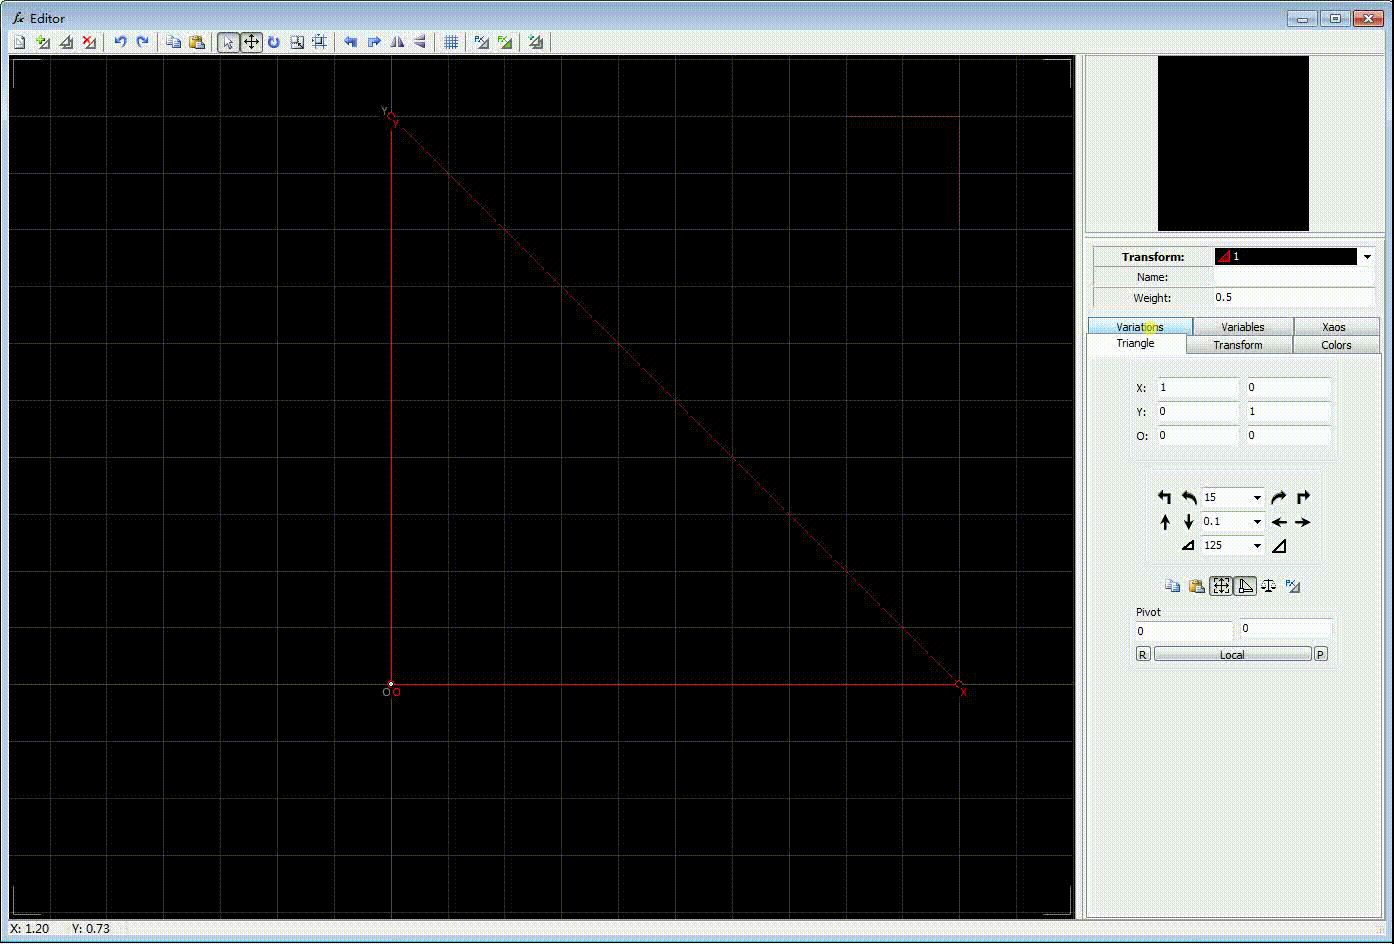Copy triangle coordinates in Triangle tab
Viewport: 1394px width, 944px height.
1173,586
